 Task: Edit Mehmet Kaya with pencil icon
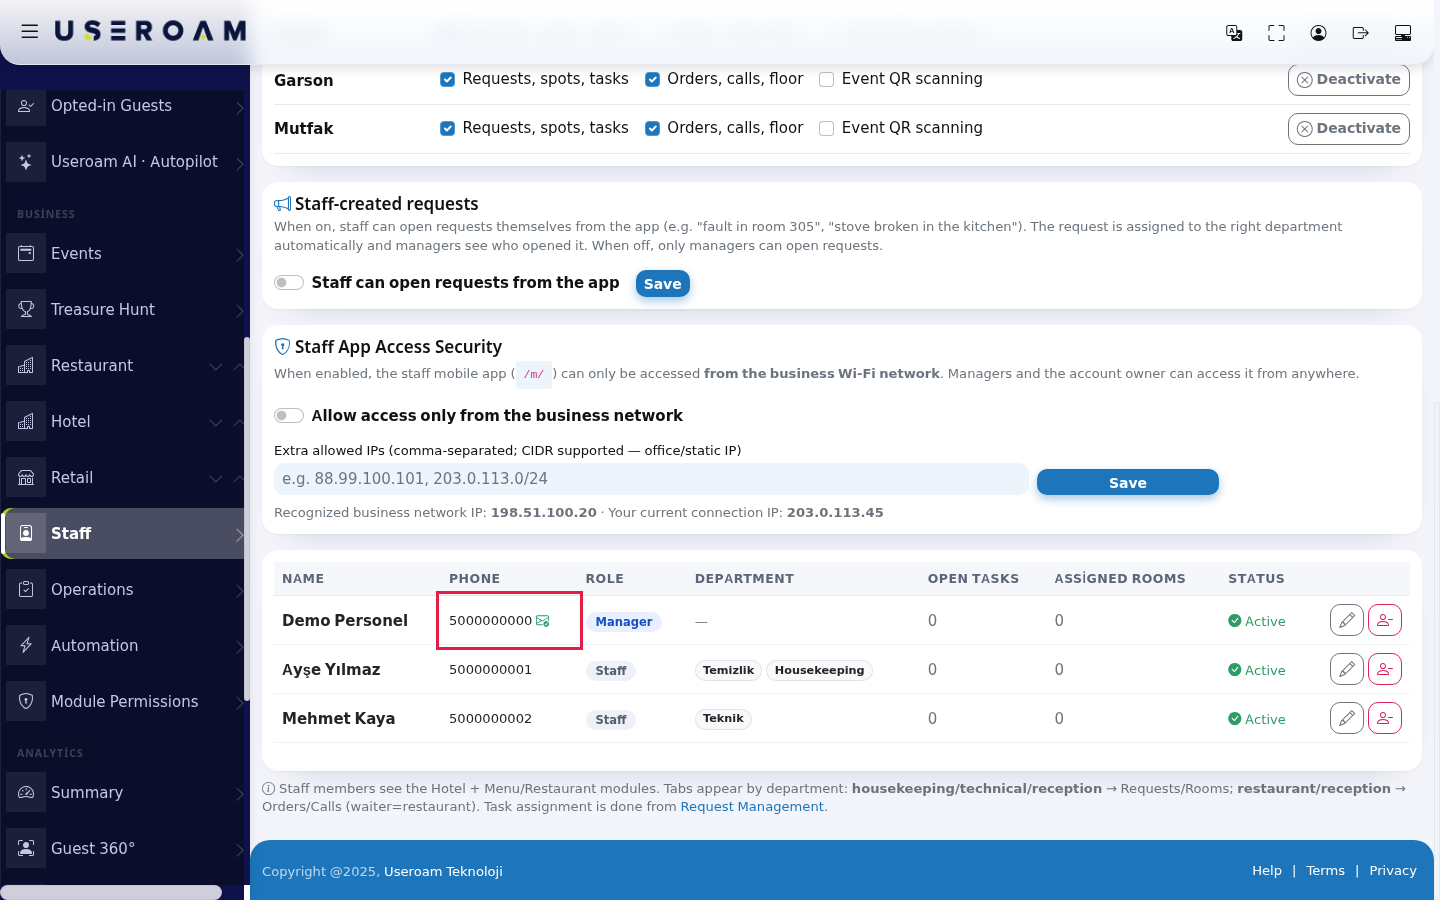[x=1347, y=718]
